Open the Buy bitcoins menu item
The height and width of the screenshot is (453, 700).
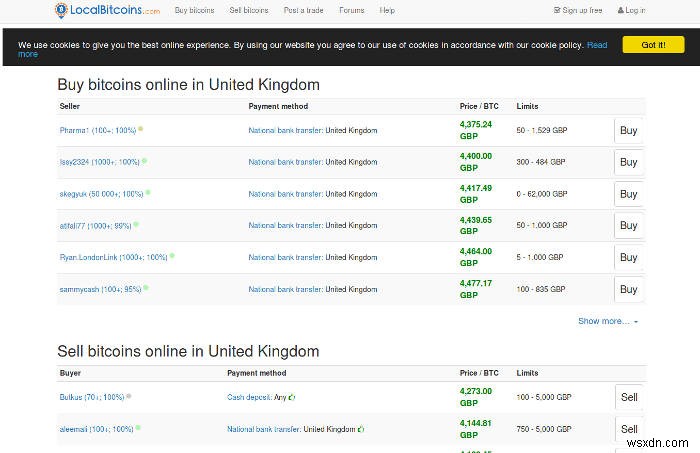[194, 10]
